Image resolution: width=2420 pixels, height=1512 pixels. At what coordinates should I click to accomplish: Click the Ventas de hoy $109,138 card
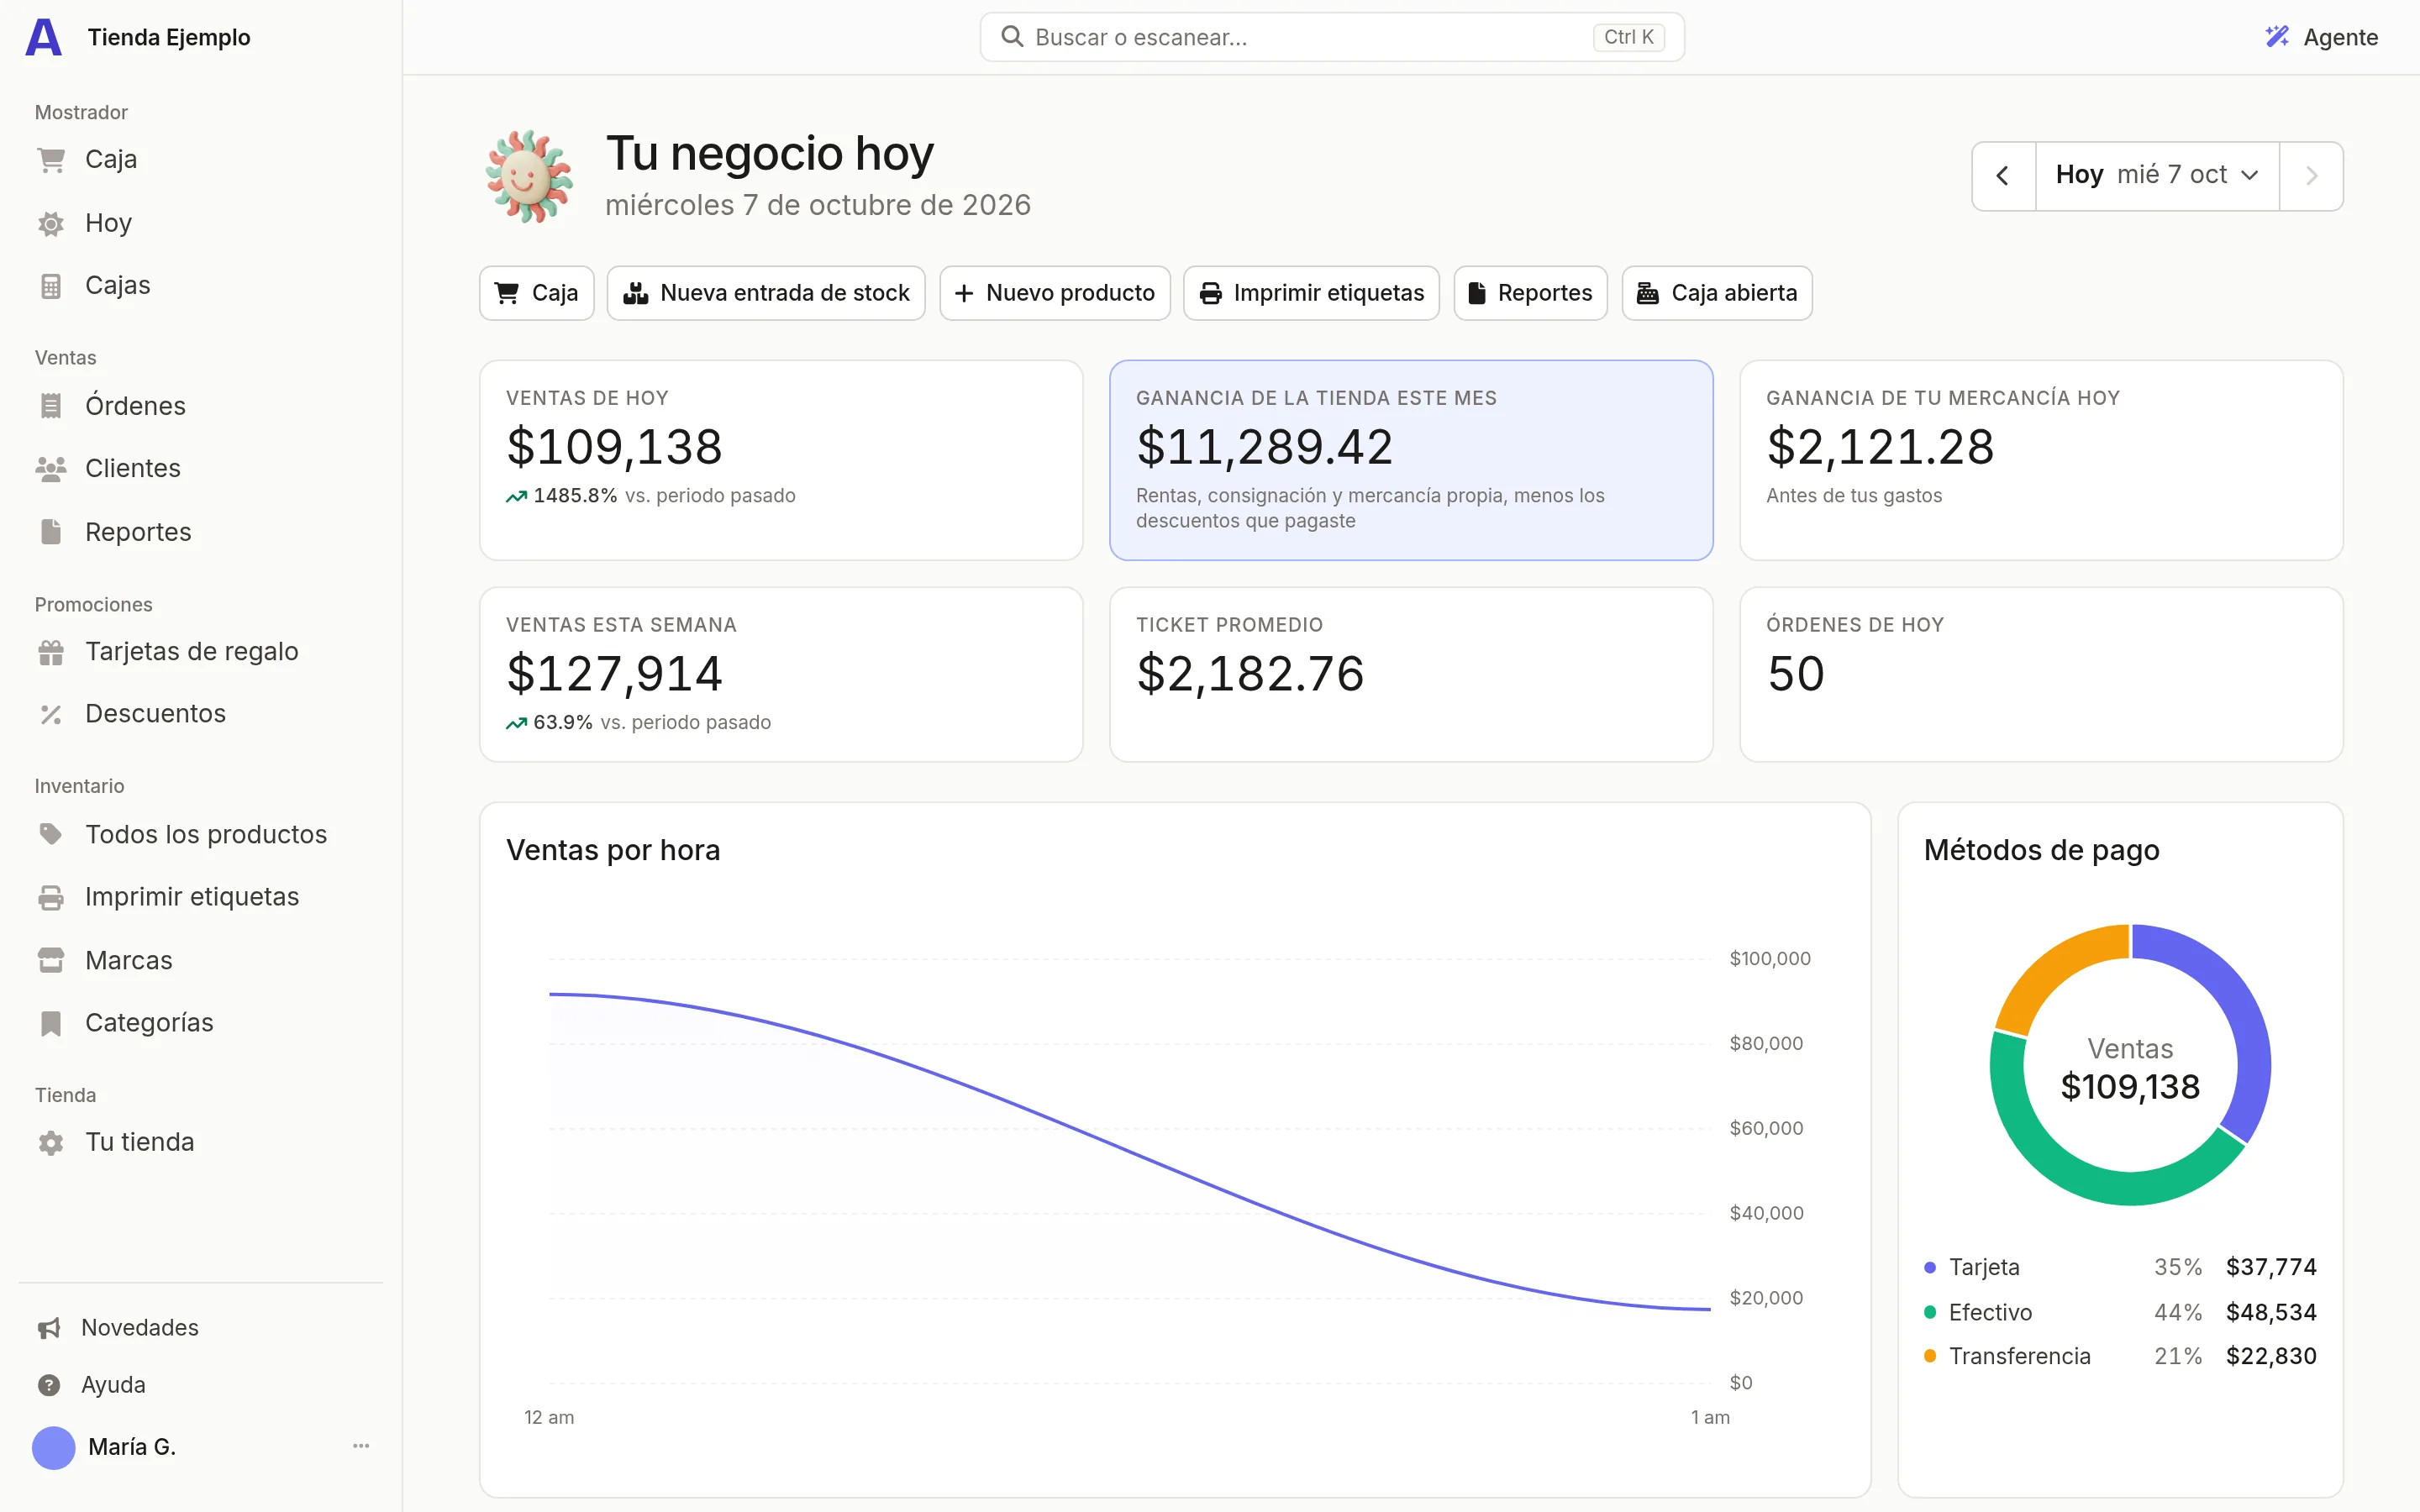(781, 460)
